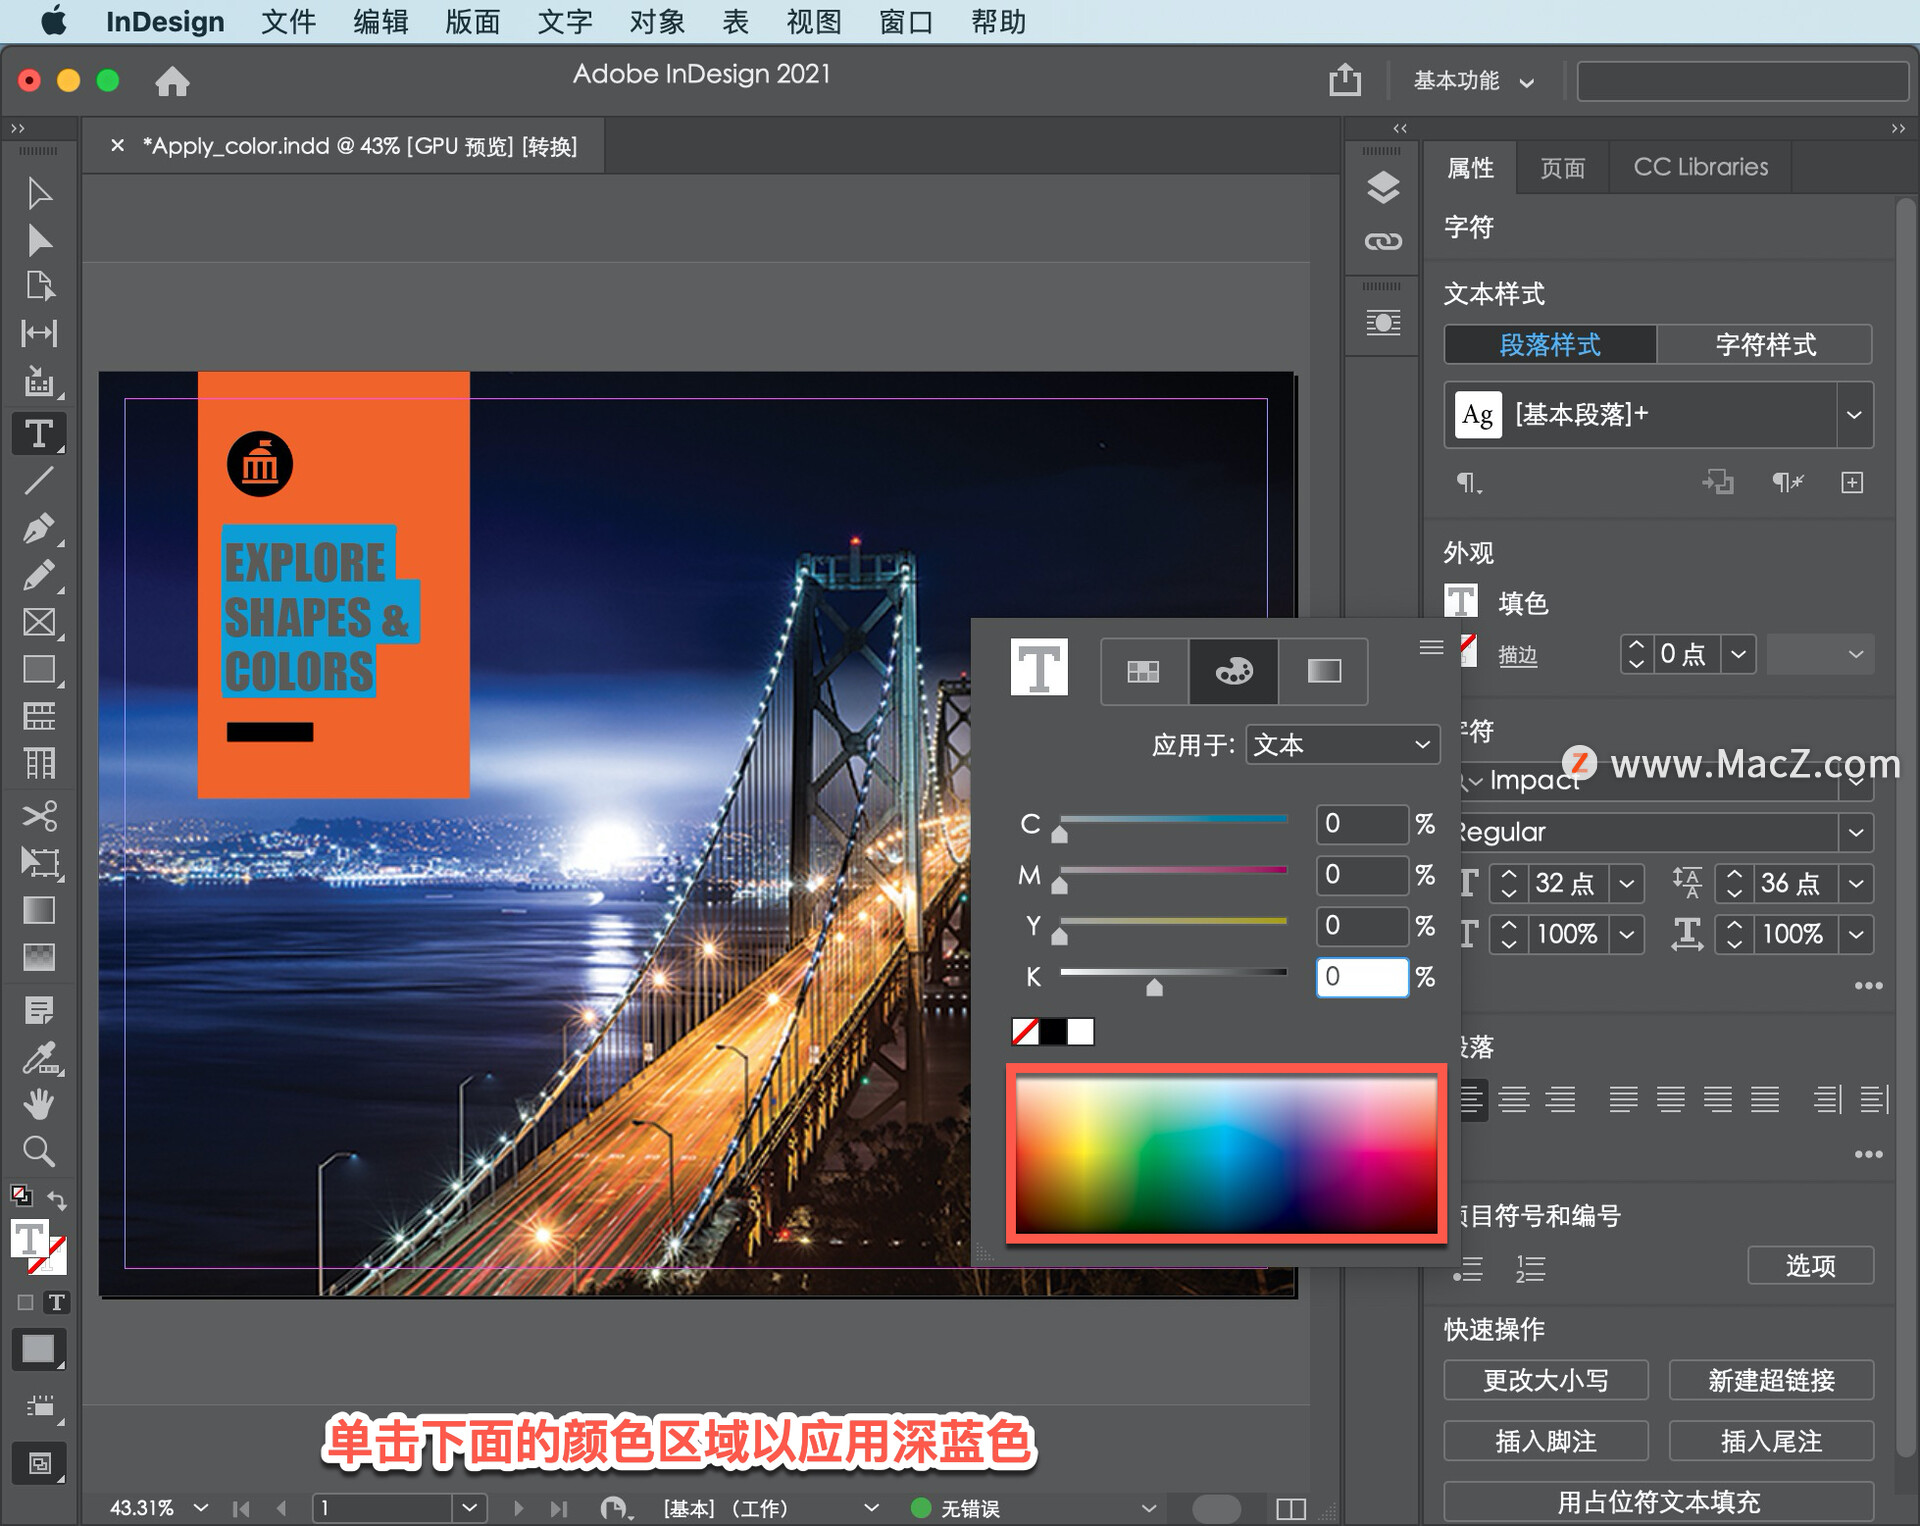
Task: Select the Eyedropper tool
Action: tap(39, 1057)
